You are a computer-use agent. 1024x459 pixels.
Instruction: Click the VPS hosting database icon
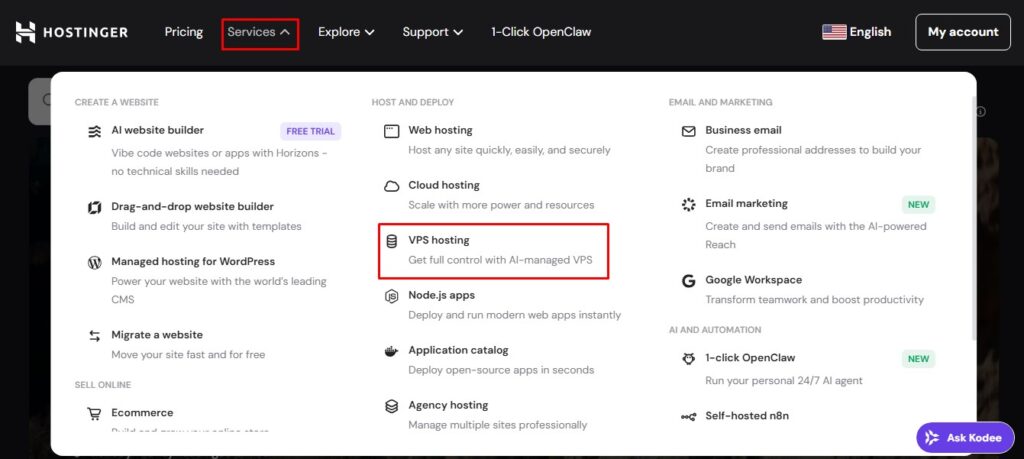click(x=391, y=242)
